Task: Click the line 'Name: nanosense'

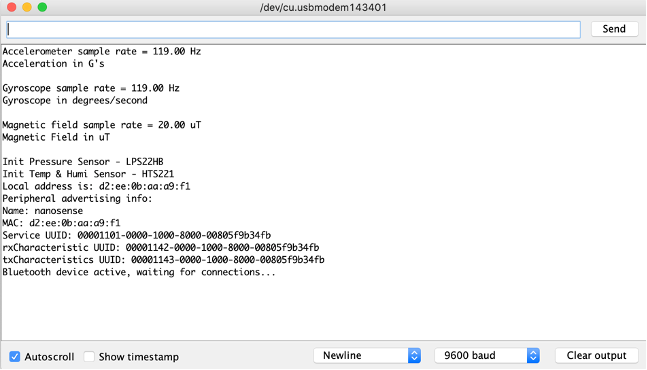Action: (x=43, y=211)
